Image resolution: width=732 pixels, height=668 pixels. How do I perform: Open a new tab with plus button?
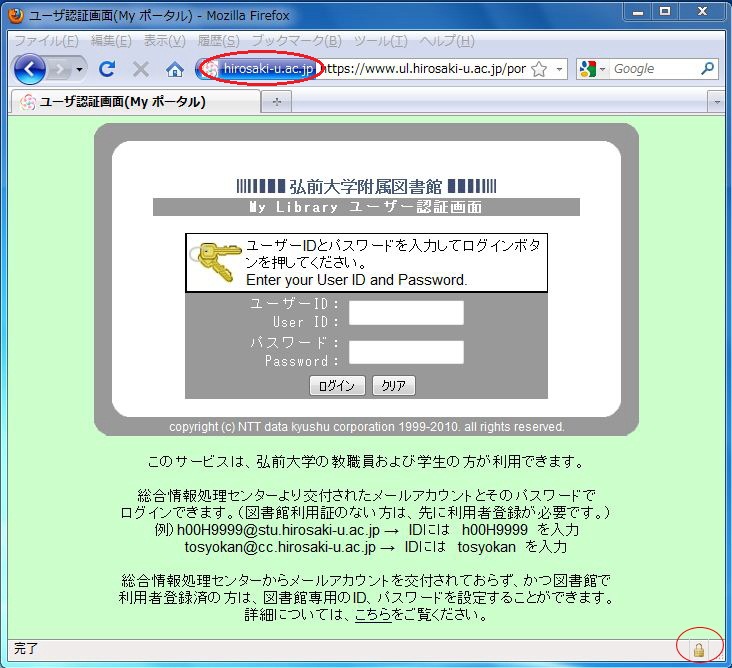pos(277,101)
